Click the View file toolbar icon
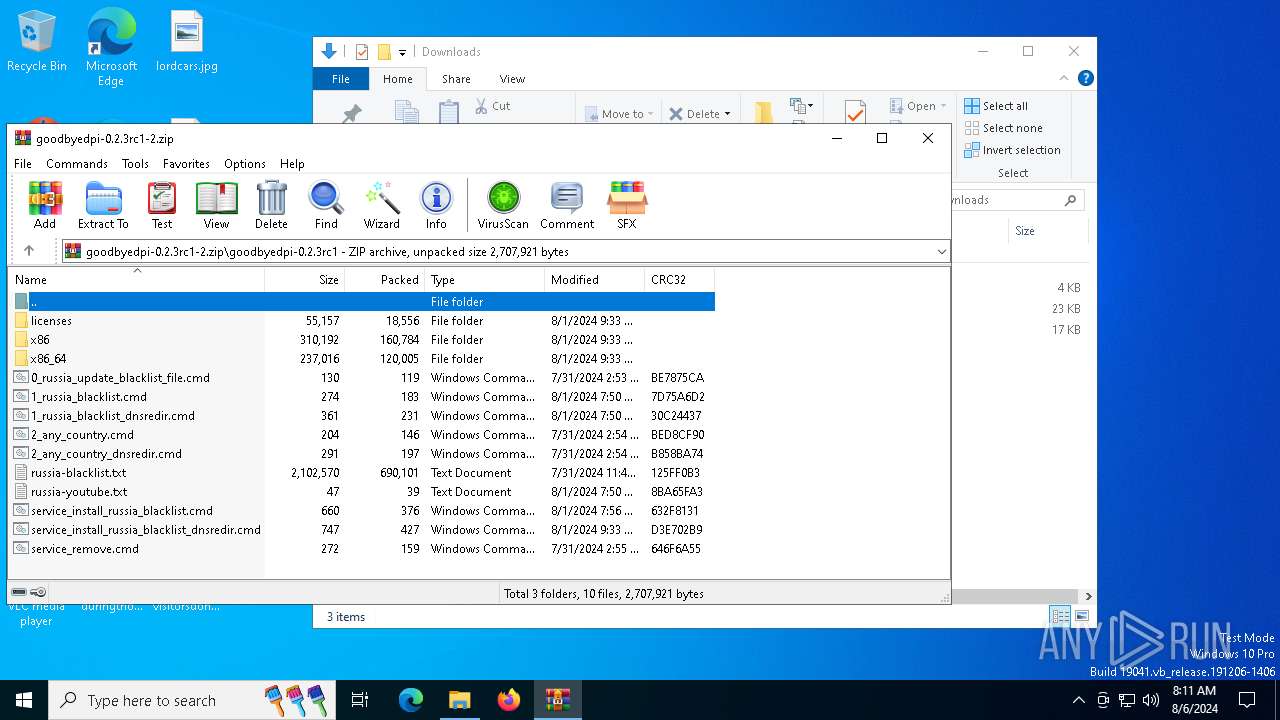The width and height of the screenshot is (1280, 720). 216,205
